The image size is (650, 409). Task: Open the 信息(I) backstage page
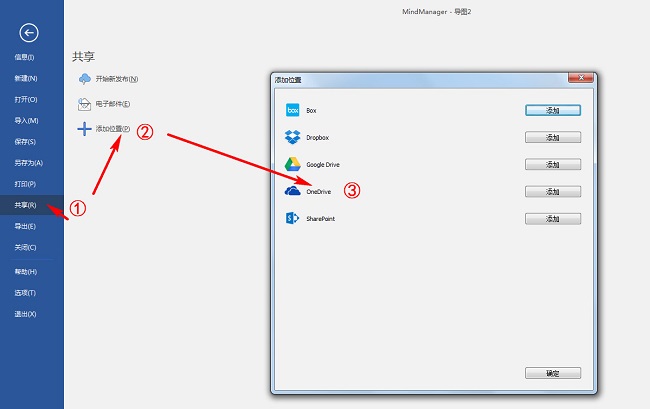(24, 57)
